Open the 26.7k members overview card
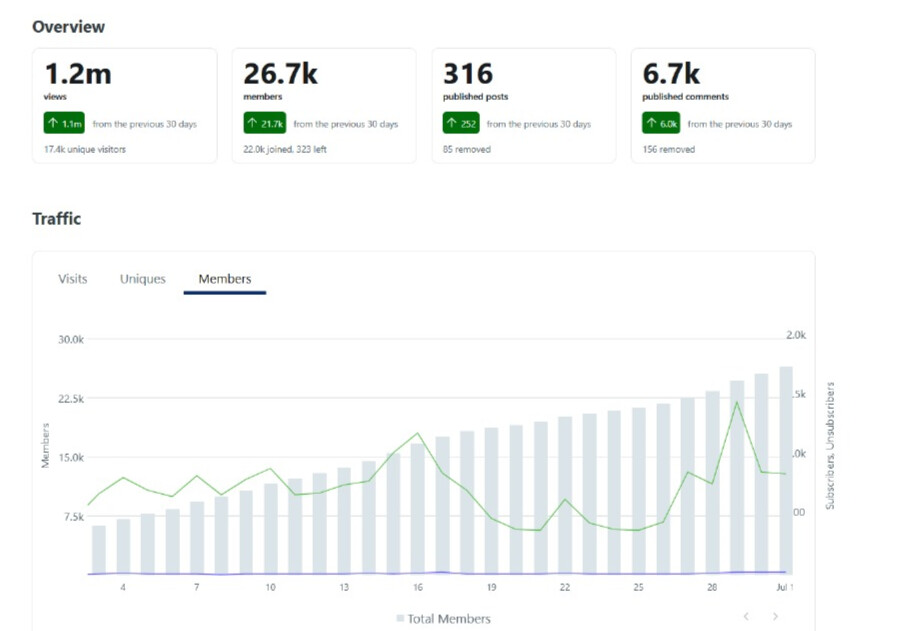This screenshot has width=921, height=631. tap(324, 106)
